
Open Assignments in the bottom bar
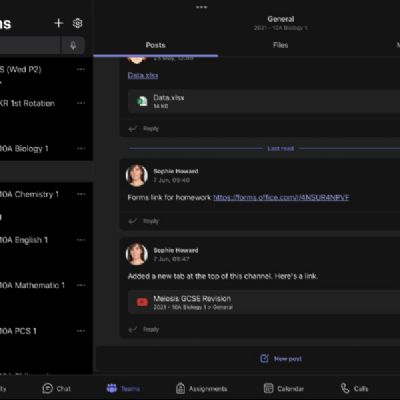click(201, 388)
